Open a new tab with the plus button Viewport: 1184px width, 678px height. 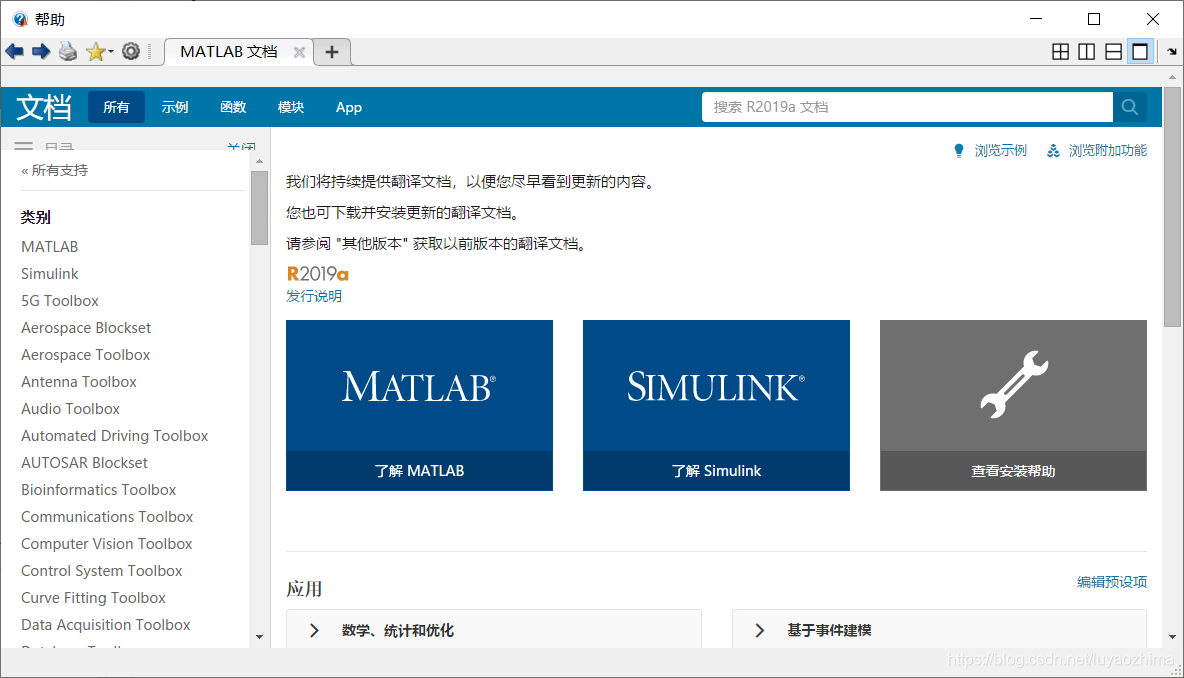point(332,51)
